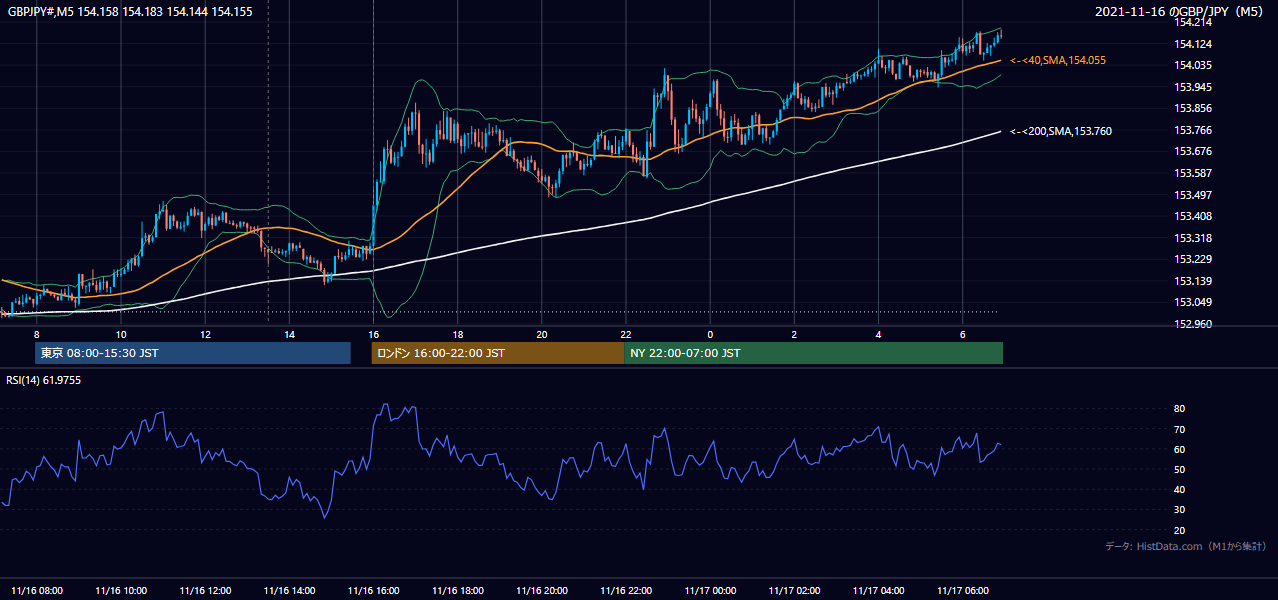Image resolution: width=1278 pixels, height=600 pixels.
Task: Select the ロンドン 16:00-22:00 JST session bar
Action: tap(497, 353)
